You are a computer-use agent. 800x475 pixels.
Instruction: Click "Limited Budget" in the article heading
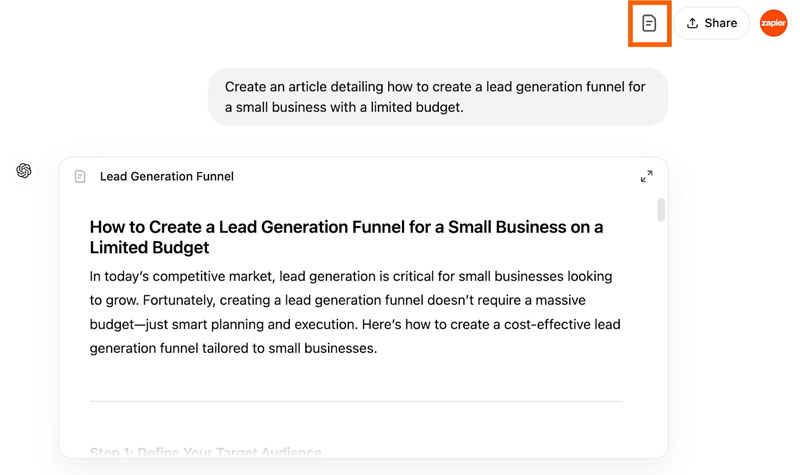[150, 247]
